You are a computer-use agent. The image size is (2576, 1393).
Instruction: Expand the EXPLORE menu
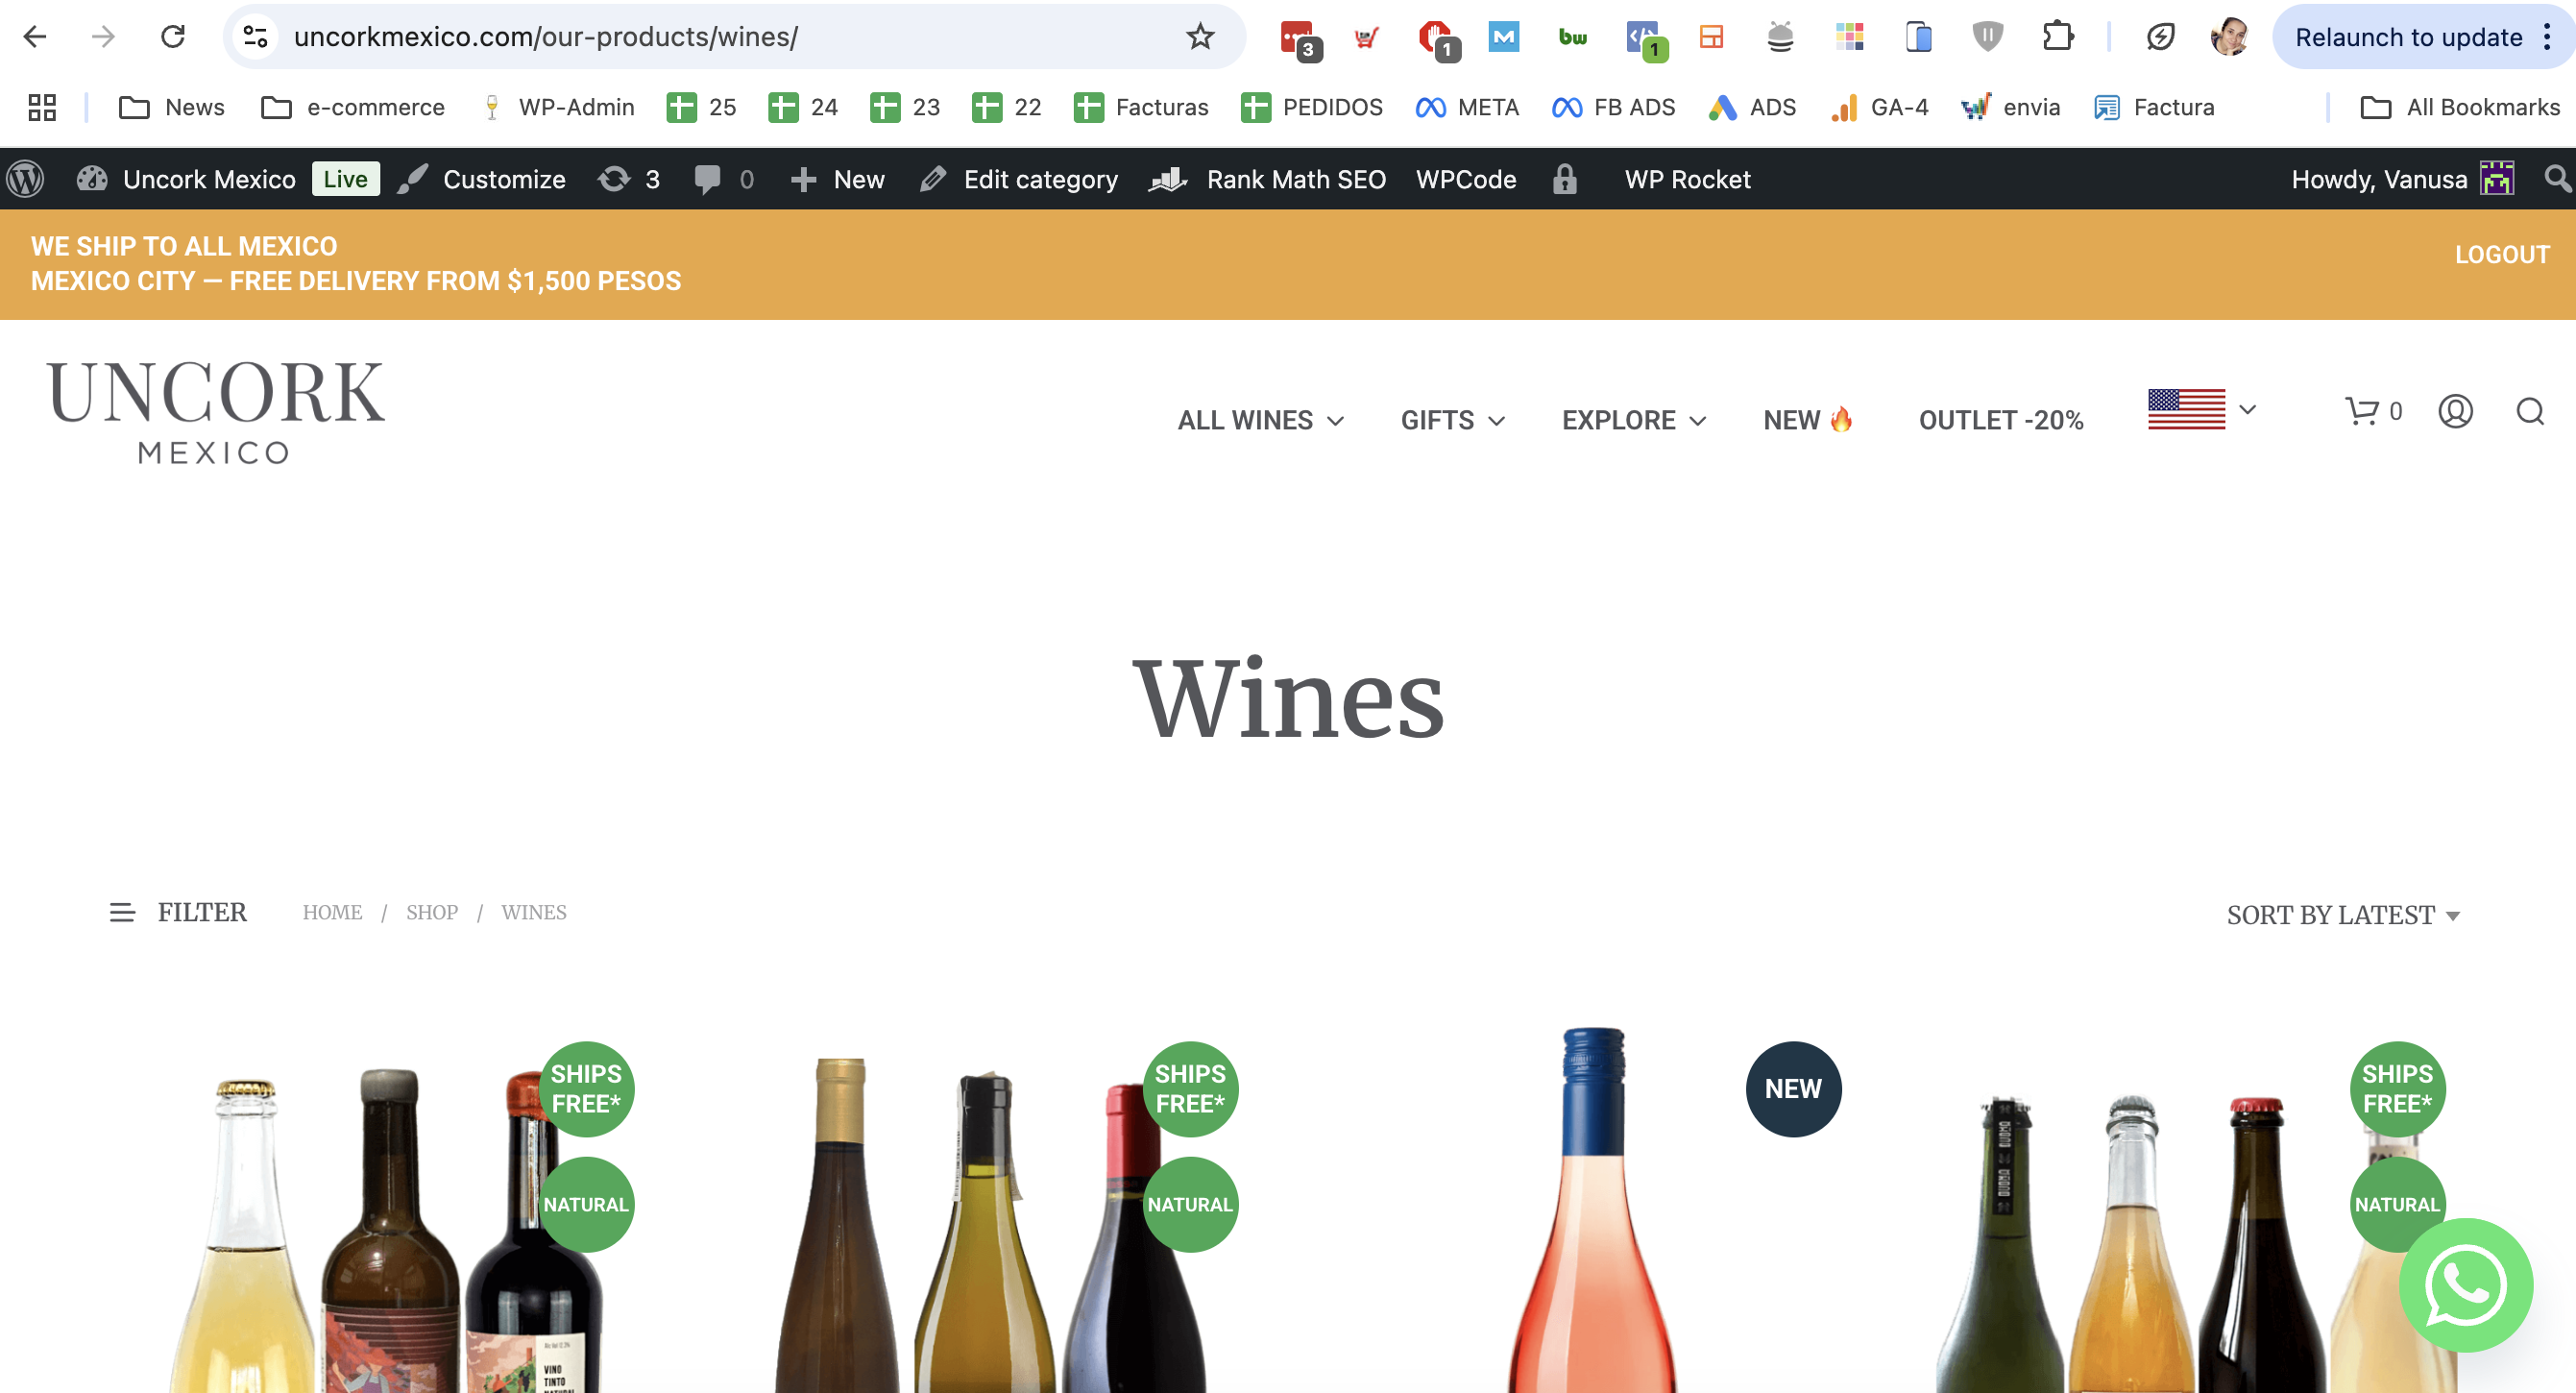(x=1634, y=420)
